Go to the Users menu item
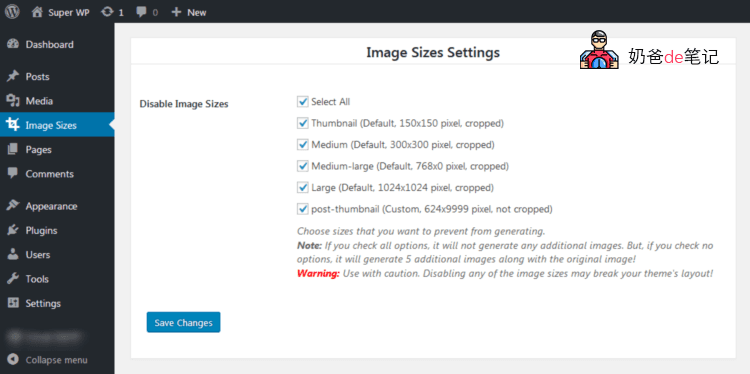The height and width of the screenshot is (374, 750). [x=57, y=254]
